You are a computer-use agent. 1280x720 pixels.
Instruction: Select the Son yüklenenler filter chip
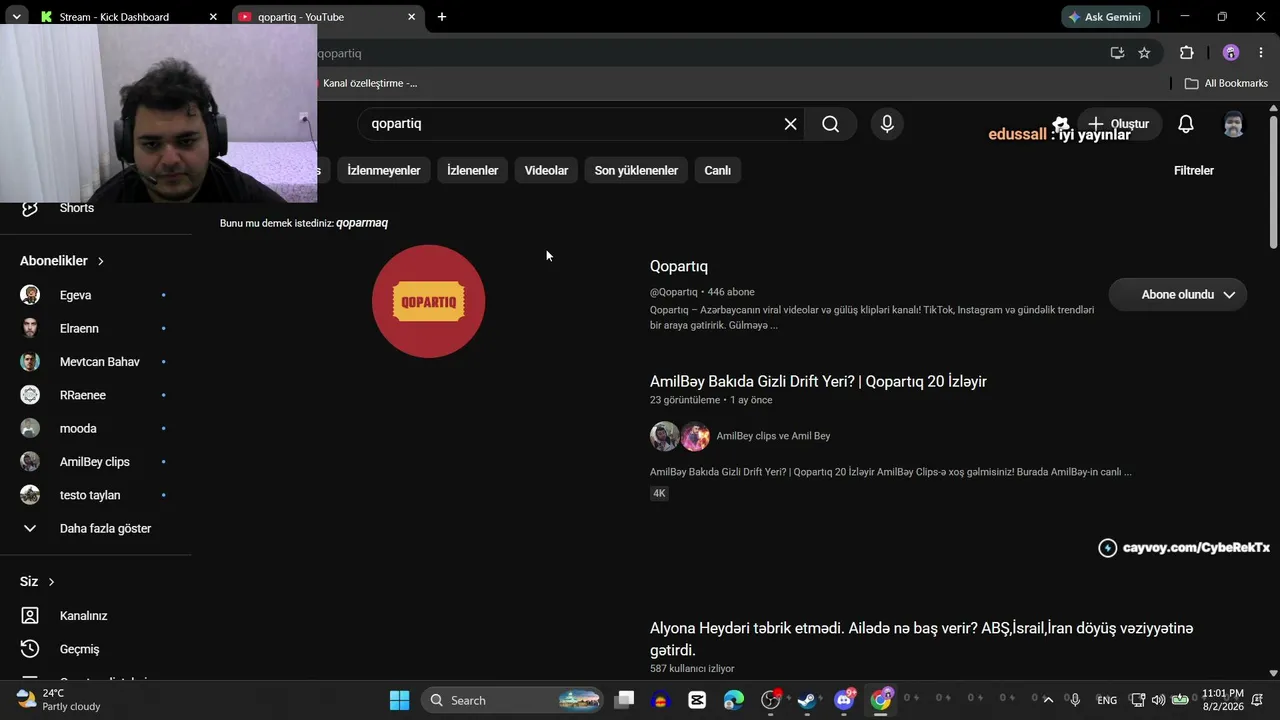[x=636, y=171]
